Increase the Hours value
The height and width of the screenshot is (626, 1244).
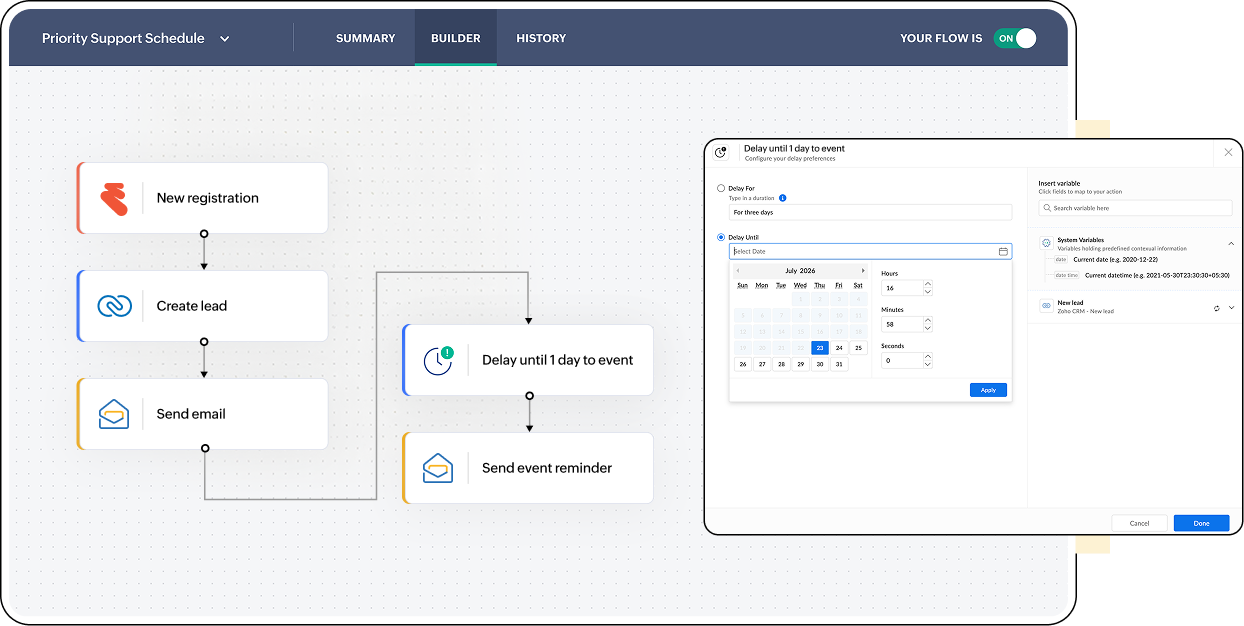point(928,284)
